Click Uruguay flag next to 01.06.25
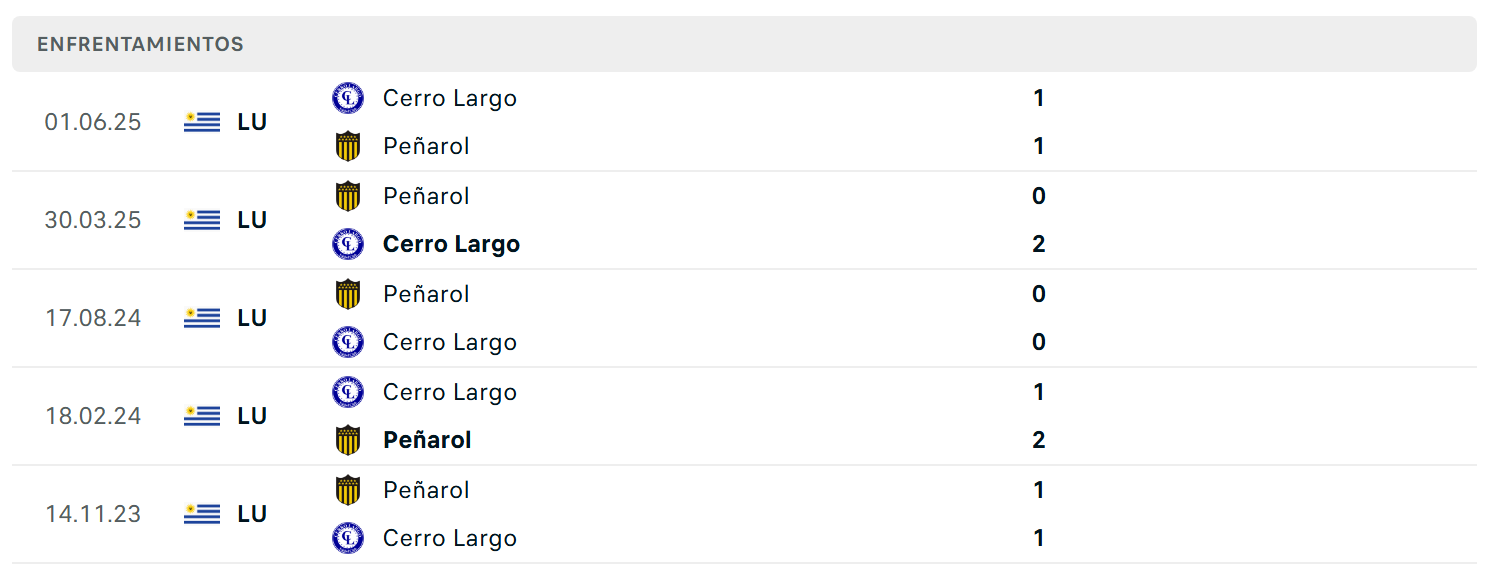 click(x=202, y=122)
